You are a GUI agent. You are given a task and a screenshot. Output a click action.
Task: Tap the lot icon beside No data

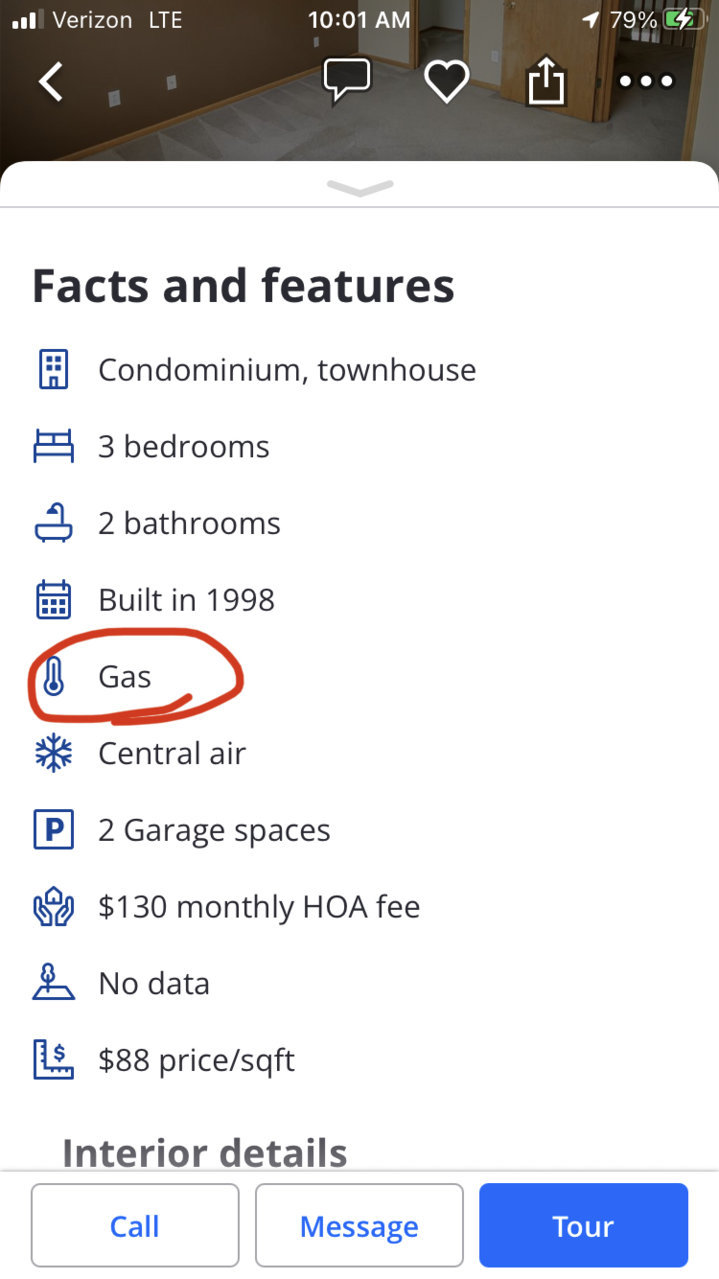[x=53, y=983]
